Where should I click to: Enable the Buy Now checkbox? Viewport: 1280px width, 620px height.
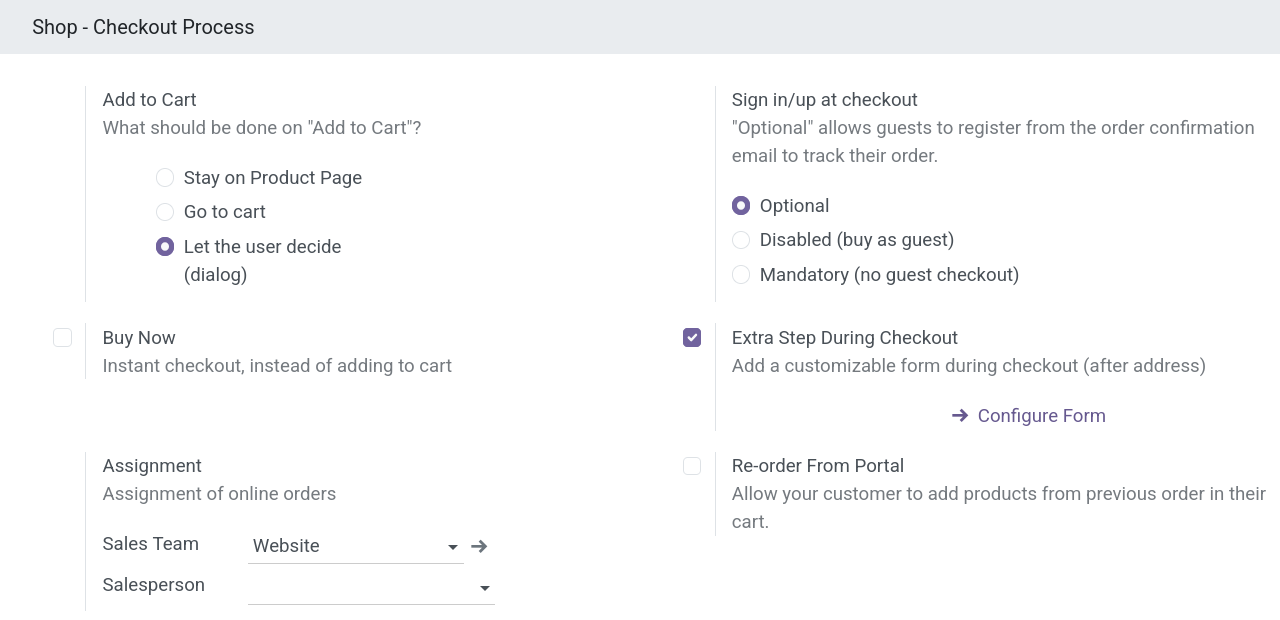tap(63, 338)
